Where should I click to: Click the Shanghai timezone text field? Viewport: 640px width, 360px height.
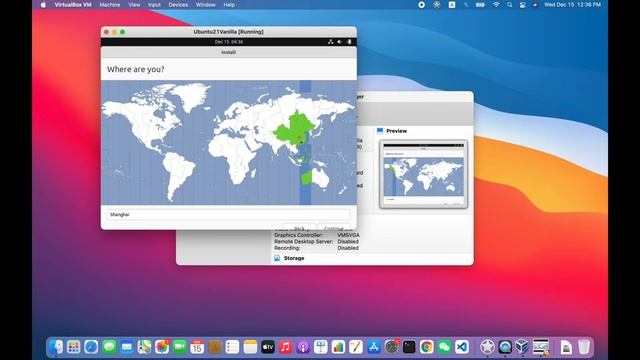point(229,214)
